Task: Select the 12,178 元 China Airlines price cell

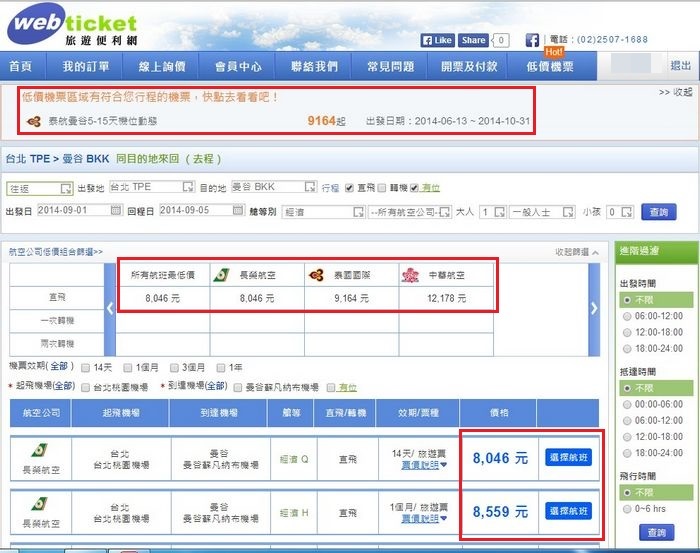Action: click(x=446, y=298)
